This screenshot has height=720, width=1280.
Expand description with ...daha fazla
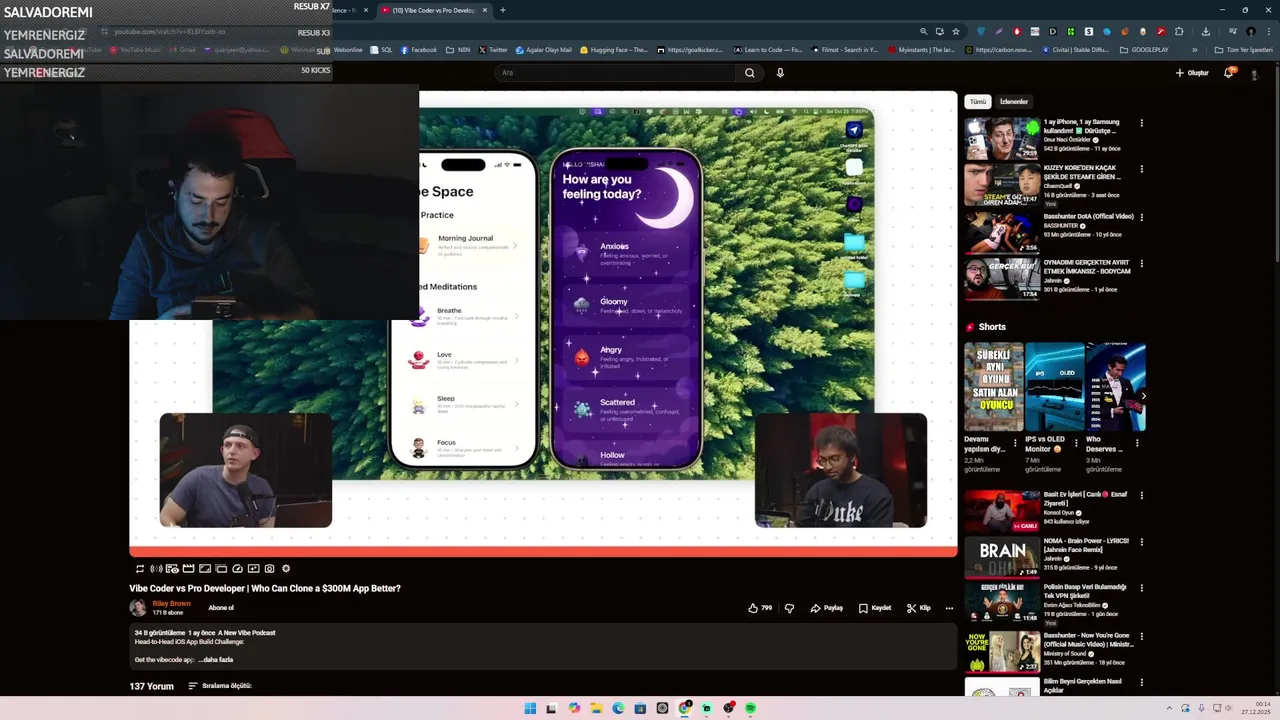coord(215,659)
